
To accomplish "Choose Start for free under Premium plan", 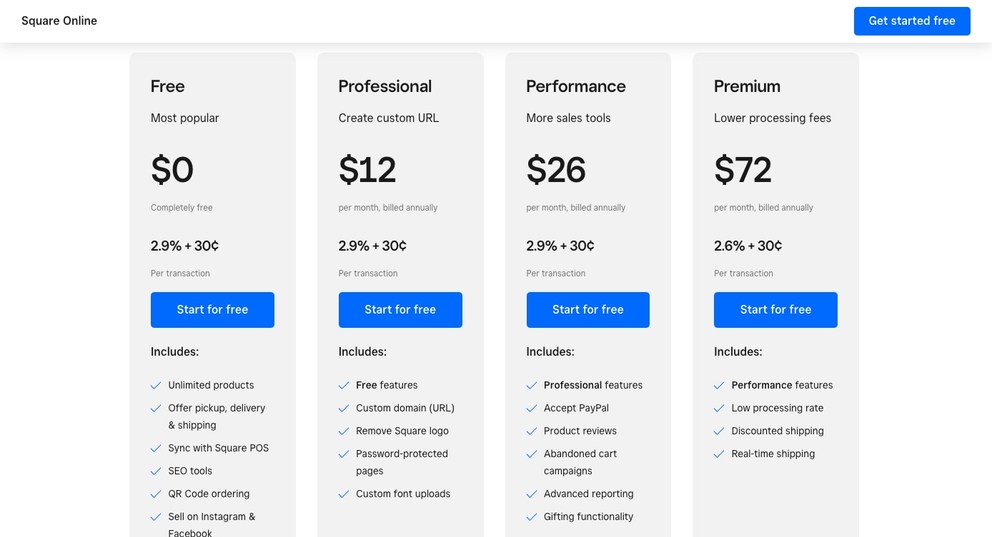I will (775, 310).
